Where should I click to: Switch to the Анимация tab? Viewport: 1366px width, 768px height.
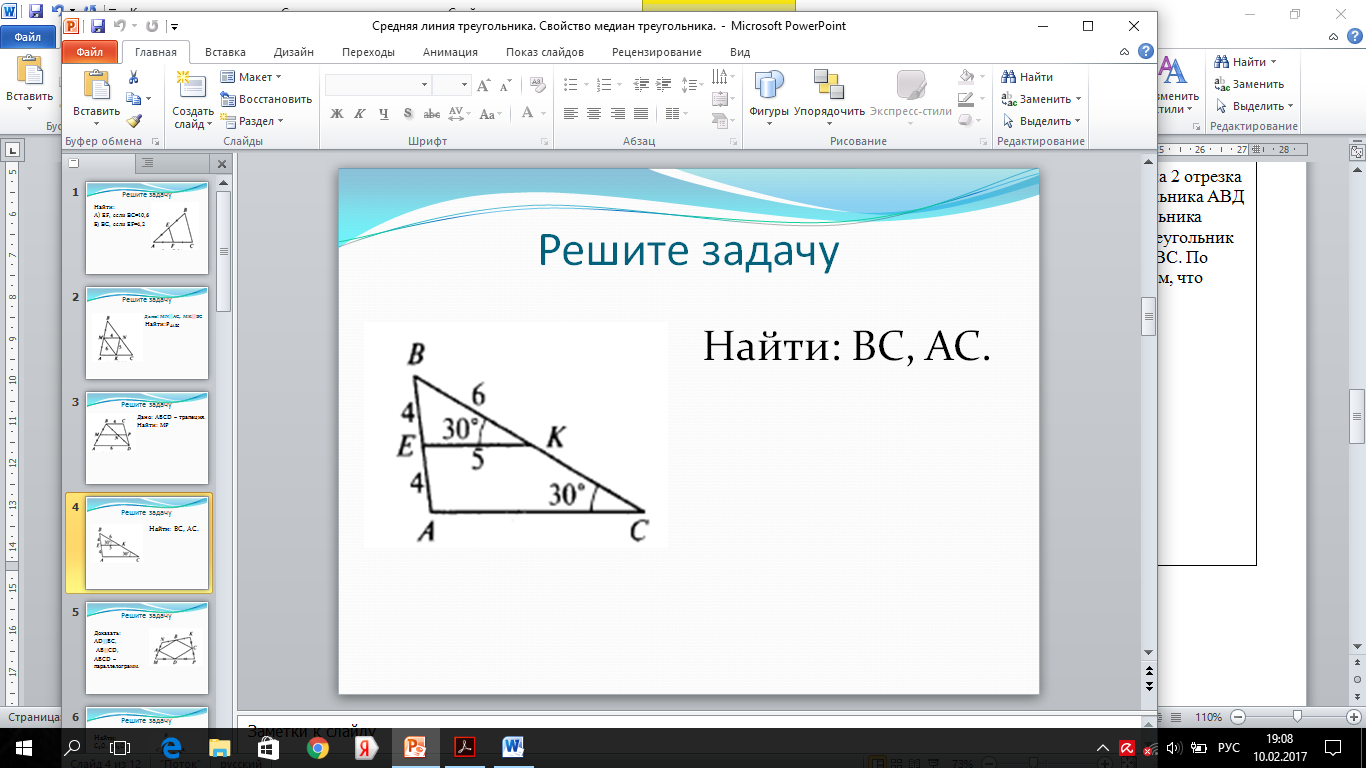point(450,52)
